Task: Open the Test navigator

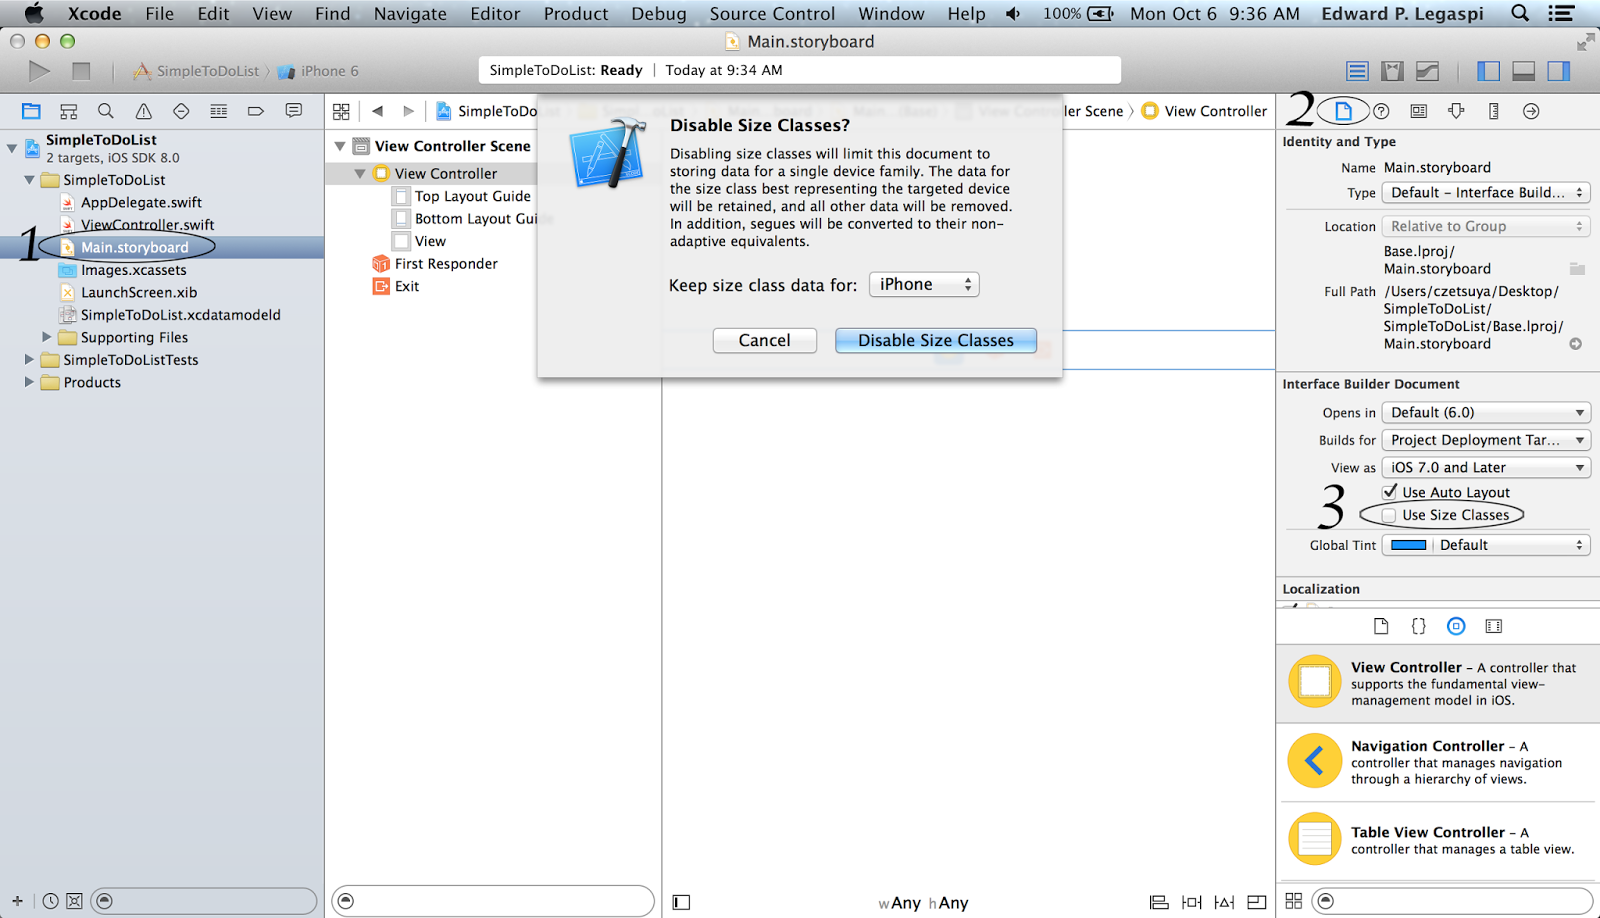Action: [181, 111]
